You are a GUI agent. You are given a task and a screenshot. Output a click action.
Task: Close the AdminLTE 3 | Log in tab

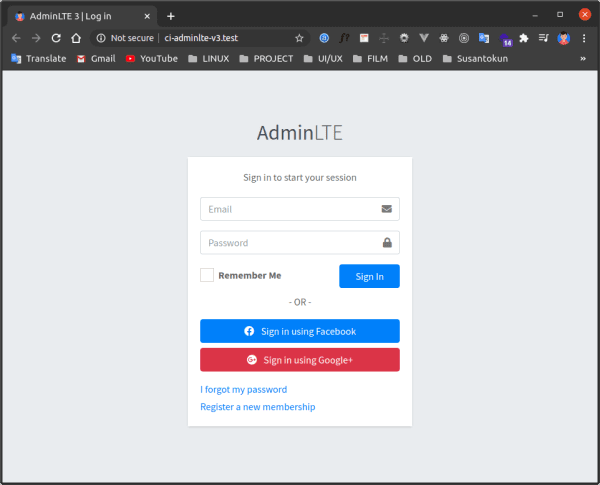coord(147,16)
